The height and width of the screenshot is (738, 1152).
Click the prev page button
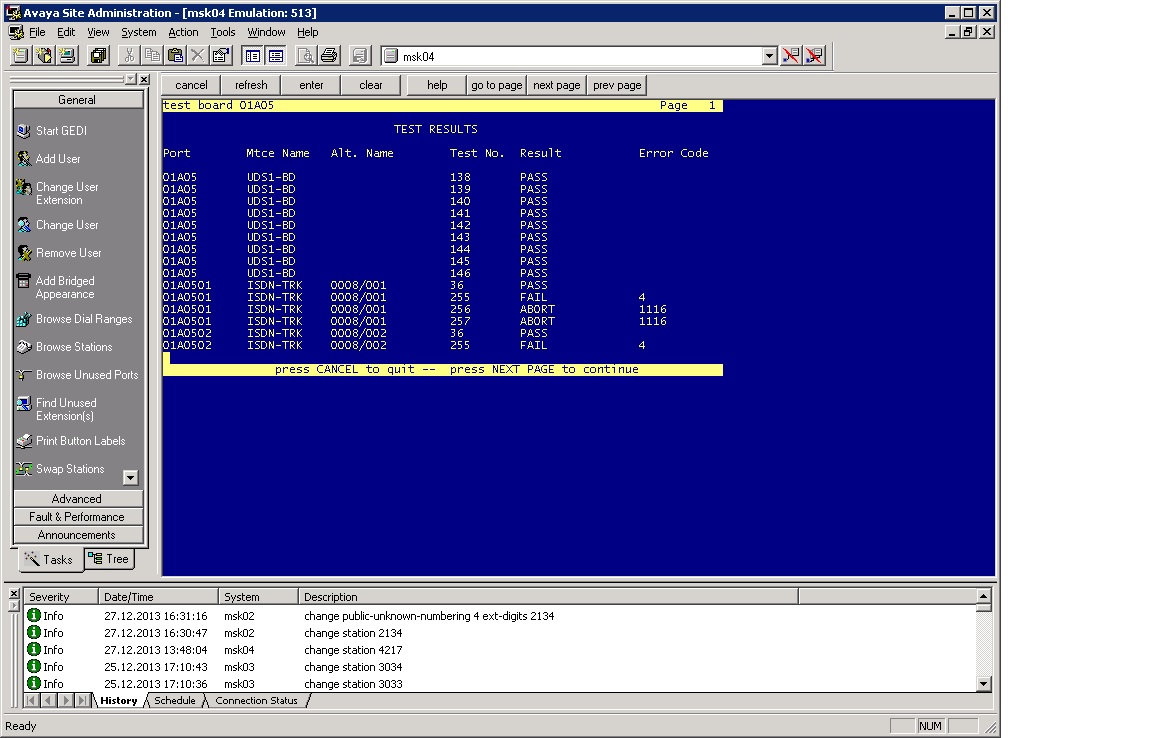617,85
